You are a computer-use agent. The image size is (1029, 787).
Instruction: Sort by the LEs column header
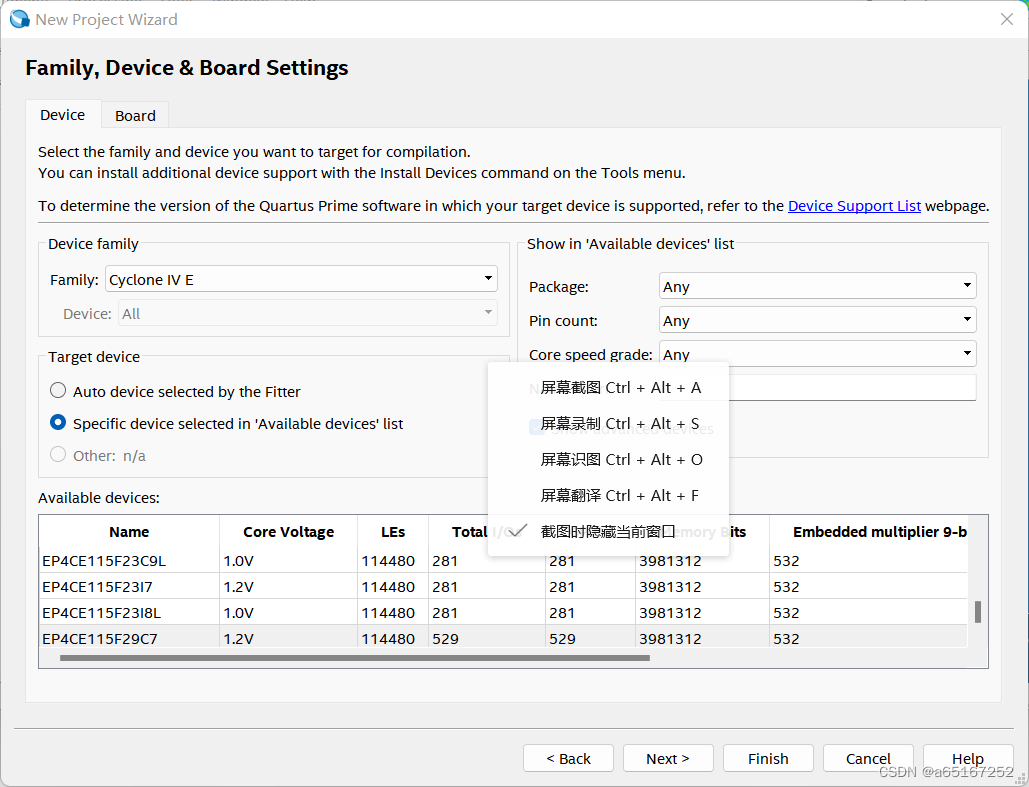pyautogui.click(x=392, y=532)
